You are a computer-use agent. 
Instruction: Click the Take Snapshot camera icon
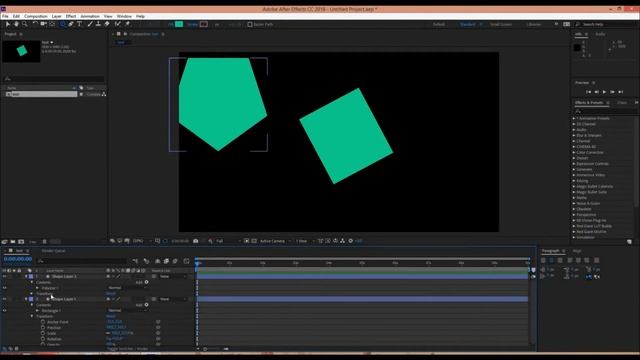[196, 241]
